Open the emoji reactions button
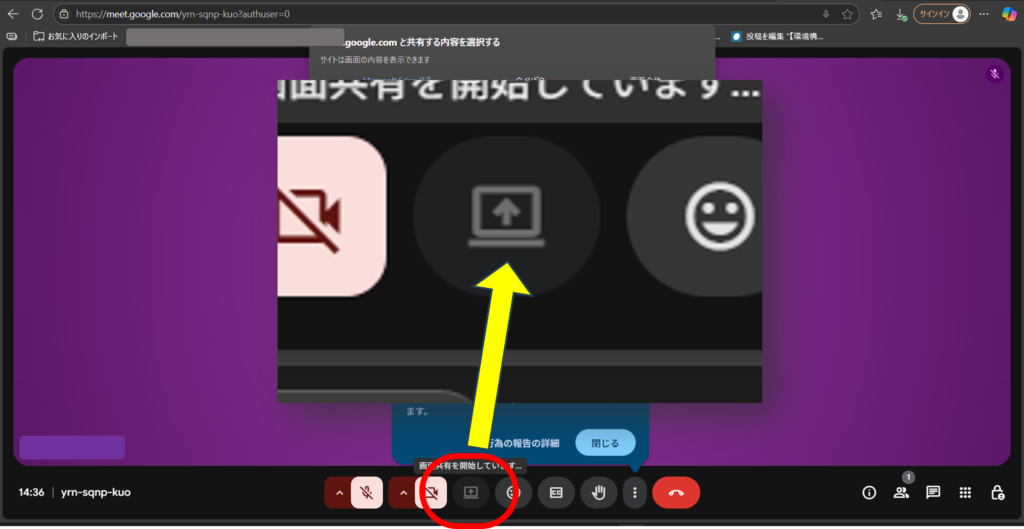1024x529 pixels. coord(513,492)
